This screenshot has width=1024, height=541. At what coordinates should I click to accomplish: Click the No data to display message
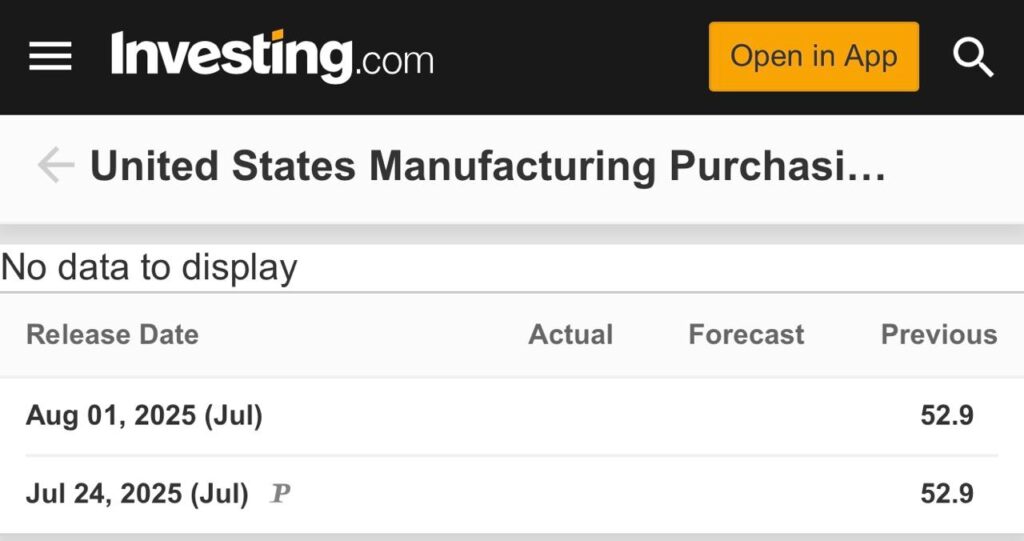(x=149, y=267)
